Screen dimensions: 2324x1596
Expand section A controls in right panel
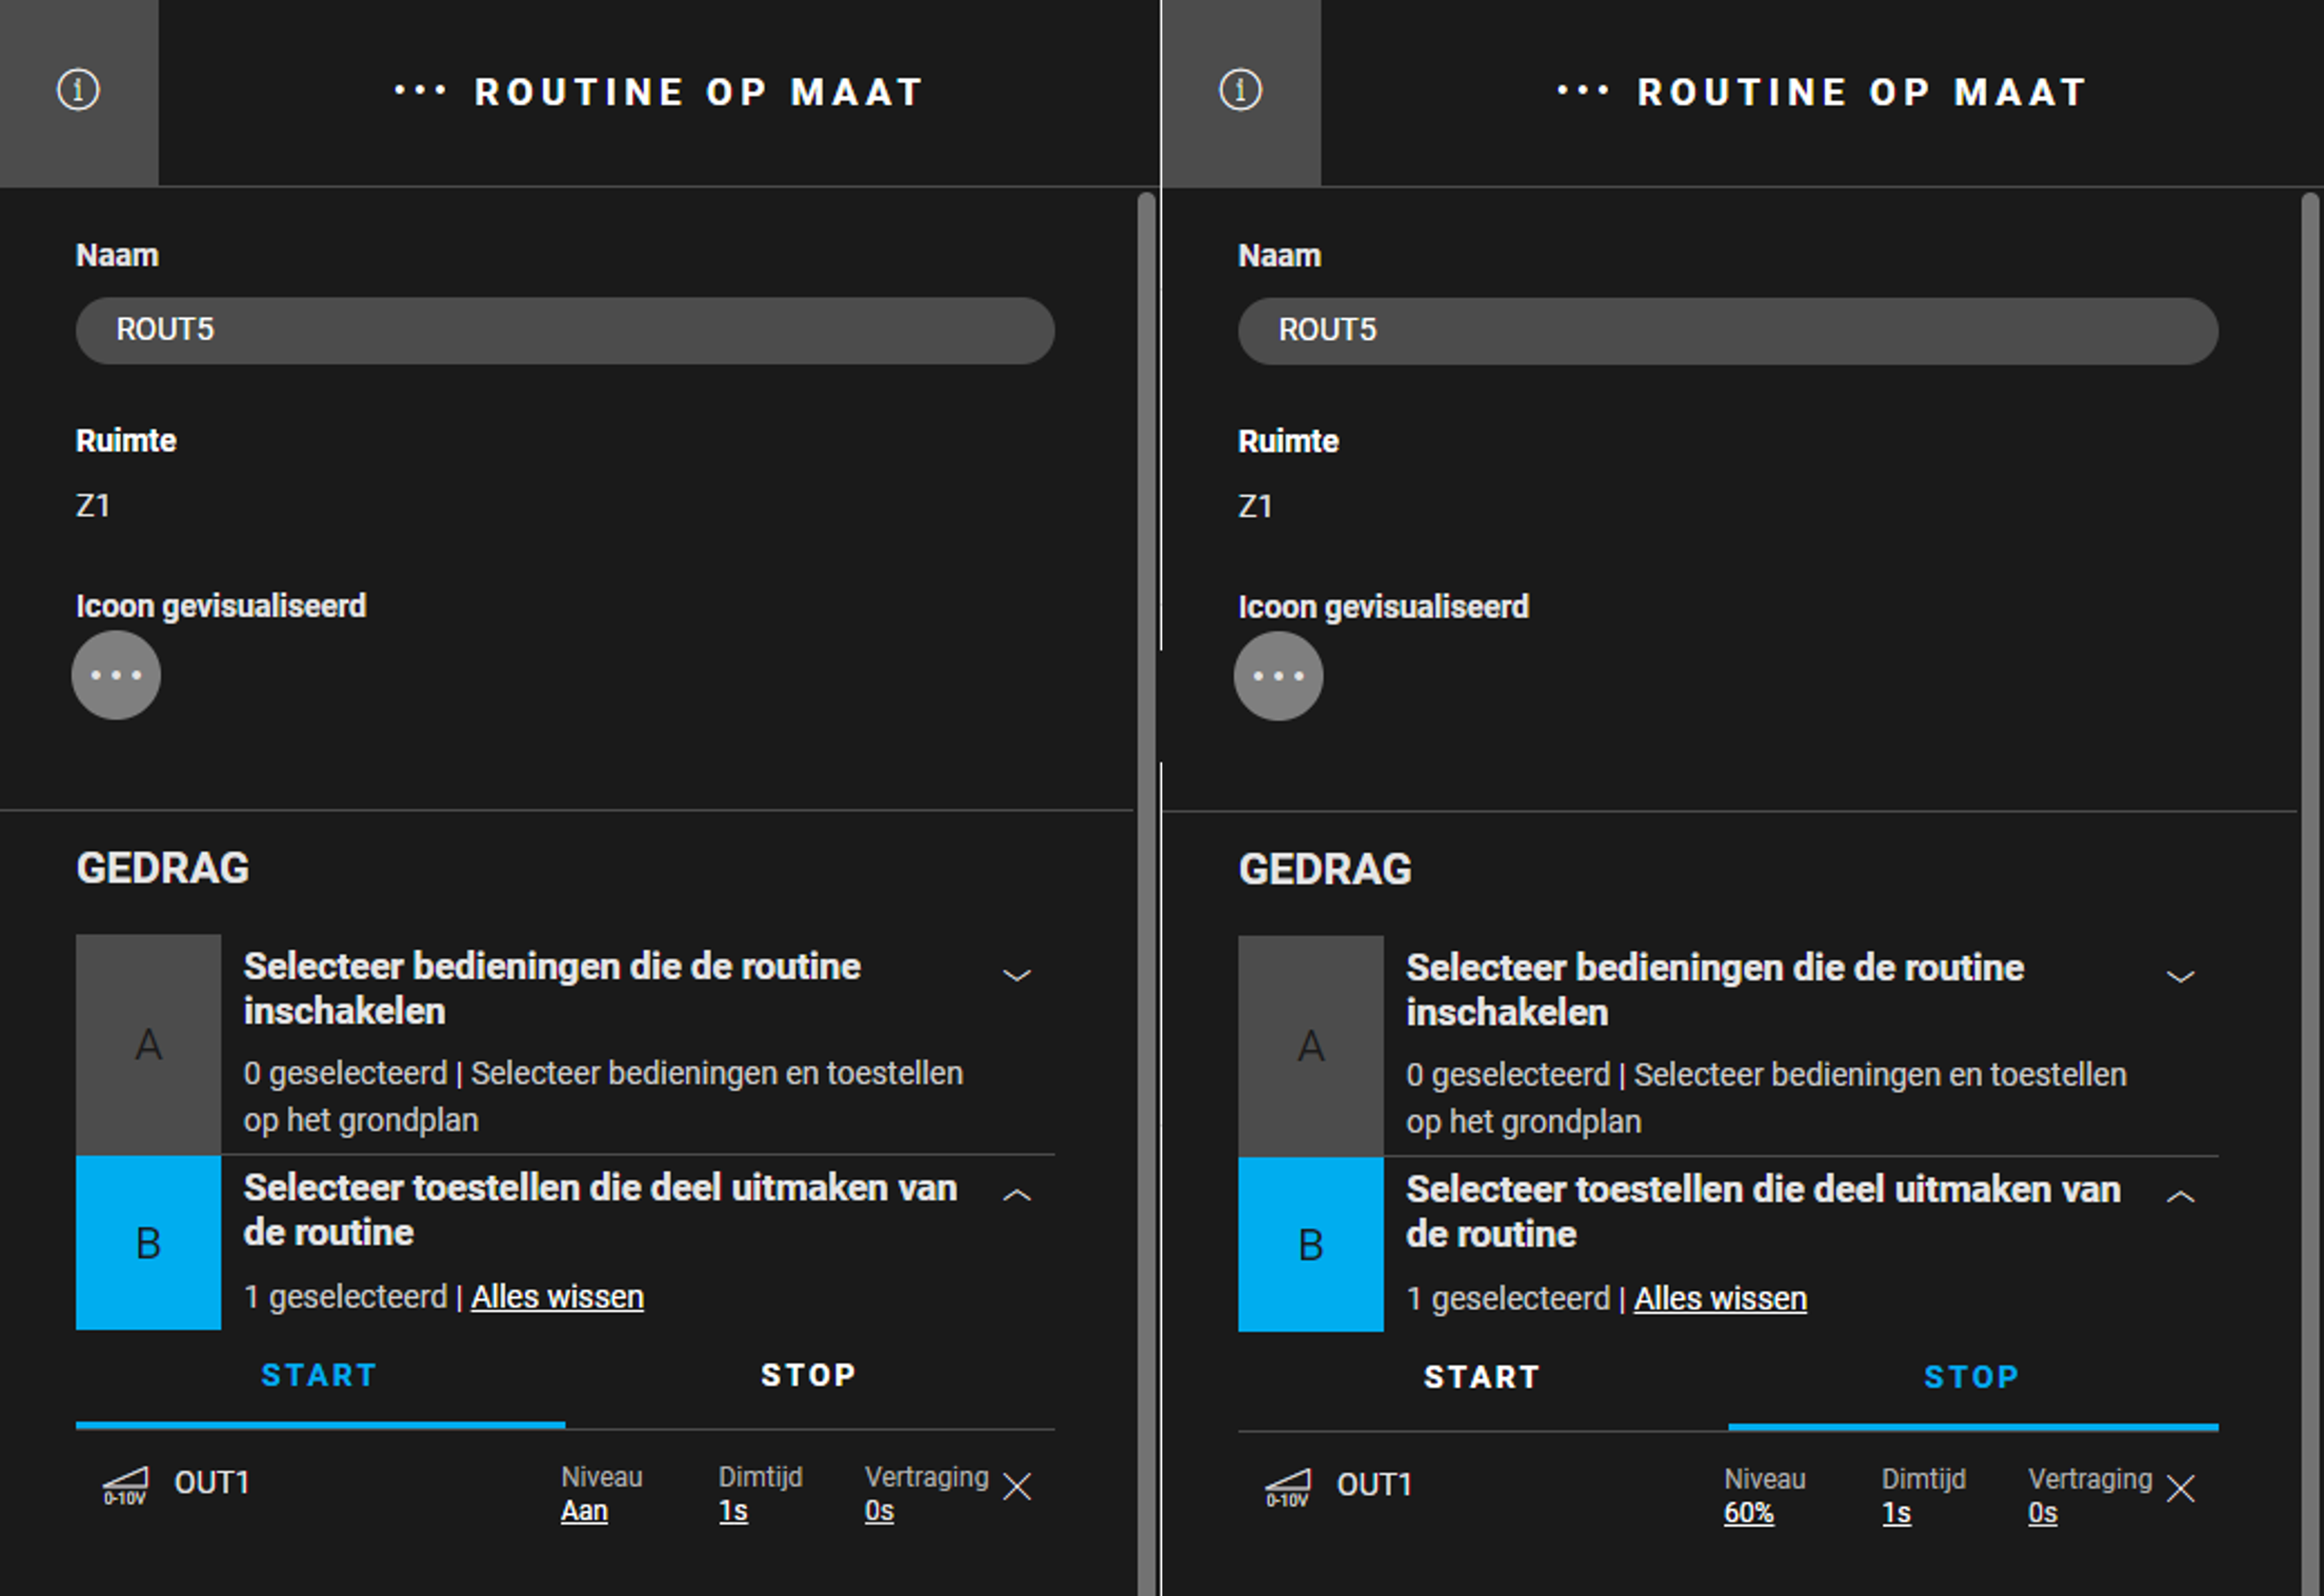point(2180,977)
